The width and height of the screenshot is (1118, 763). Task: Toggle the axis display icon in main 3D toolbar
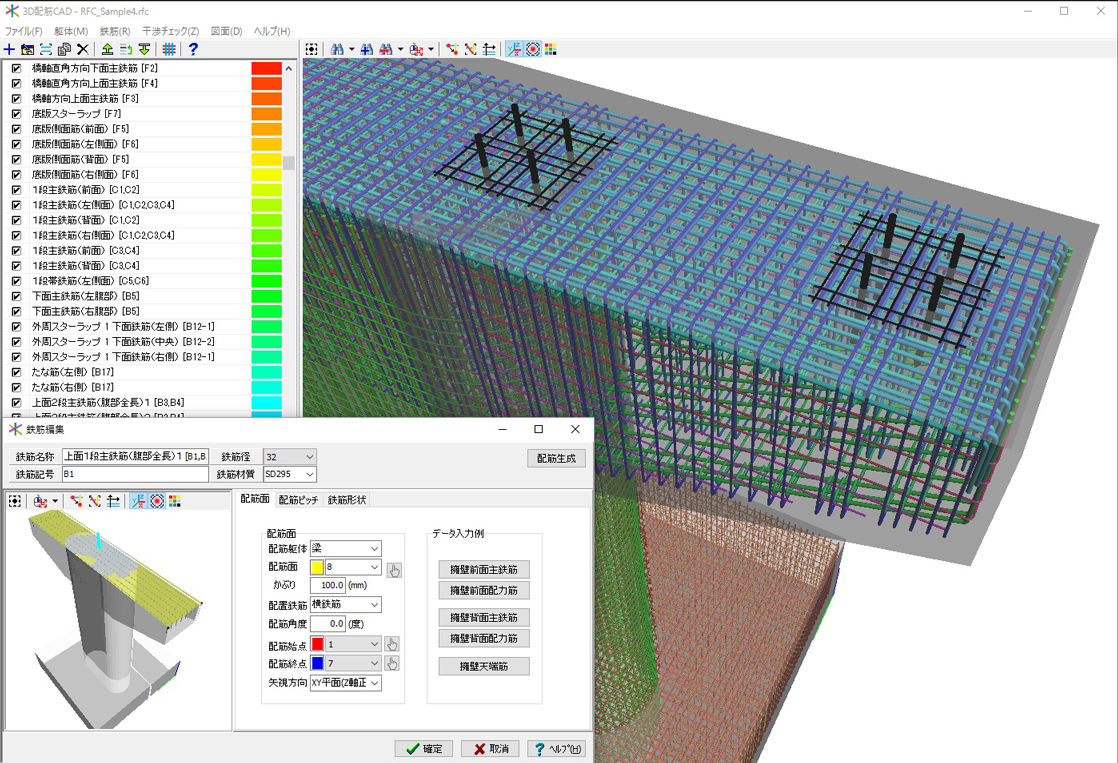click(514, 49)
